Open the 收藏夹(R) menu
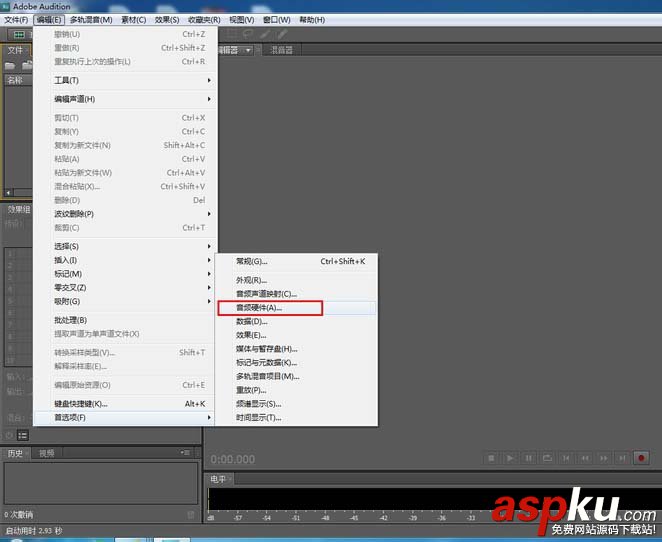The width and height of the screenshot is (662, 542). point(204,20)
